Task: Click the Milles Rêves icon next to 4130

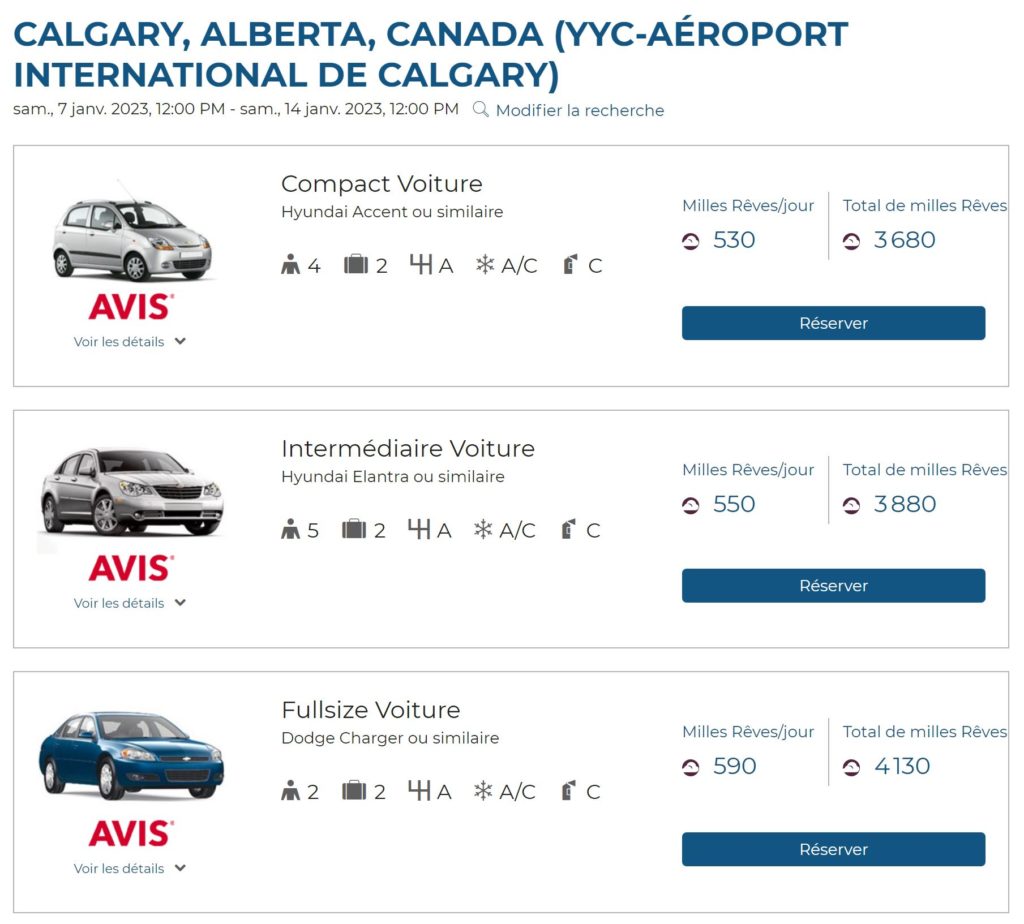Action: click(x=852, y=766)
